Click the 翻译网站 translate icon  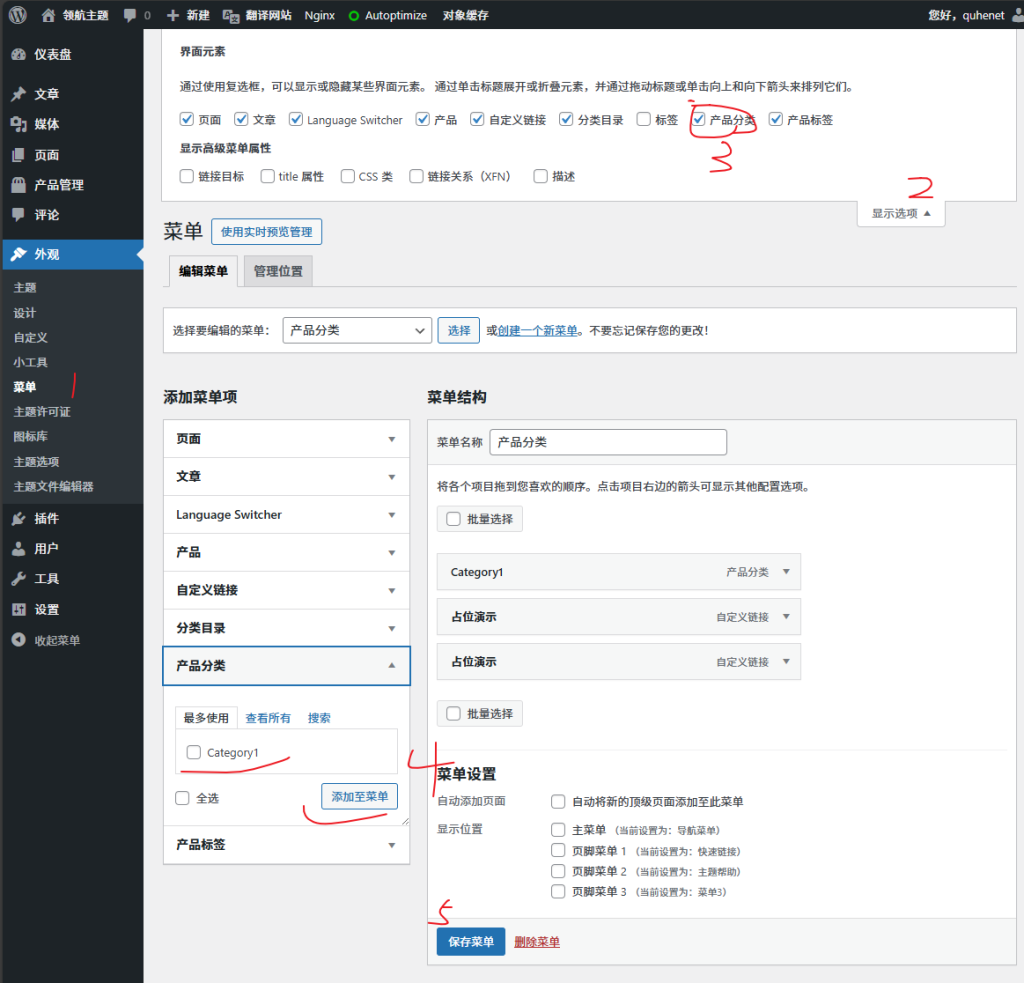pos(231,16)
